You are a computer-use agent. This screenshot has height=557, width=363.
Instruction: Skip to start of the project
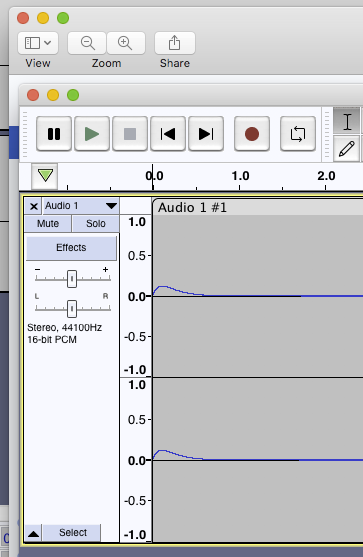coord(168,134)
